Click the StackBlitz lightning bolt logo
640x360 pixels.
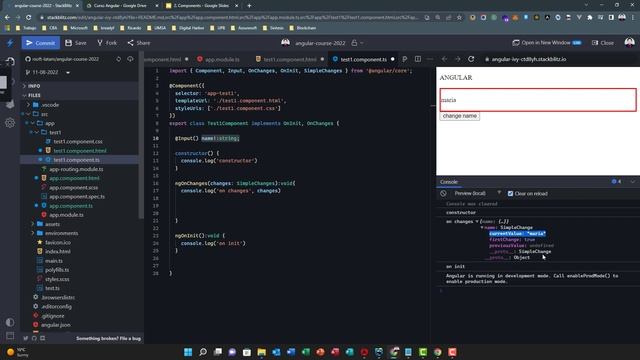10,43
